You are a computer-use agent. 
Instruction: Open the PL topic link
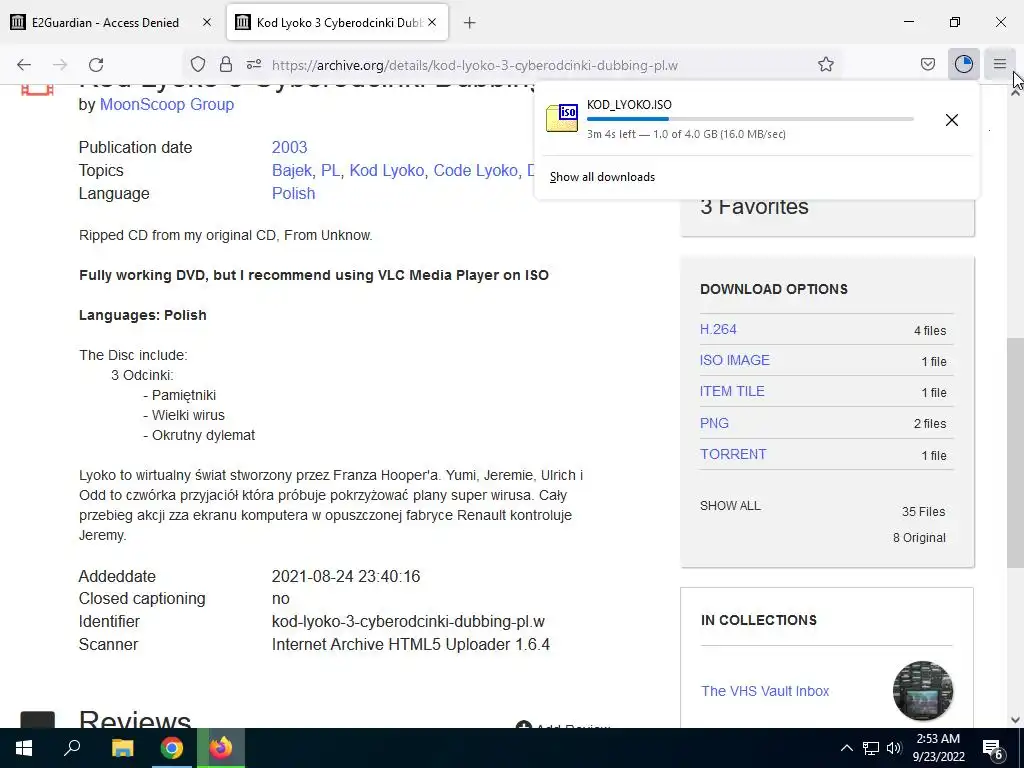(x=332, y=170)
